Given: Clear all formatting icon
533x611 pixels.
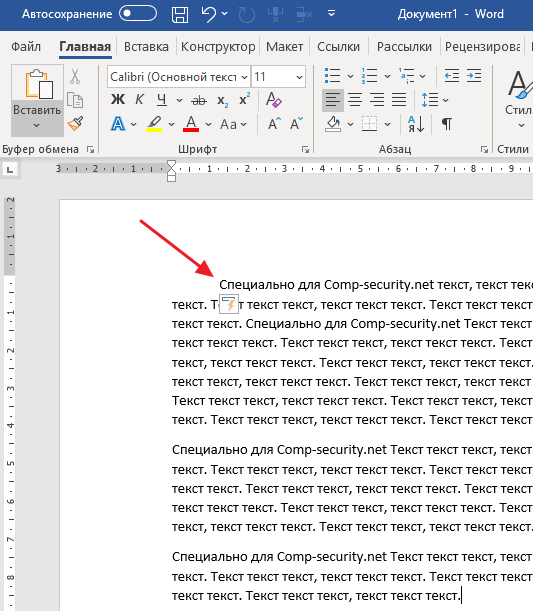Looking at the screenshot, I should click(274, 100).
